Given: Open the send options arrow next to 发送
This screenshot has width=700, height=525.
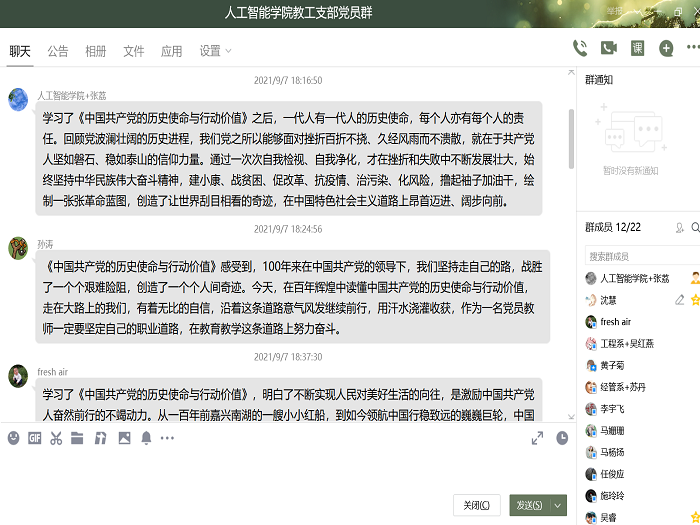Looking at the screenshot, I should 558,505.
